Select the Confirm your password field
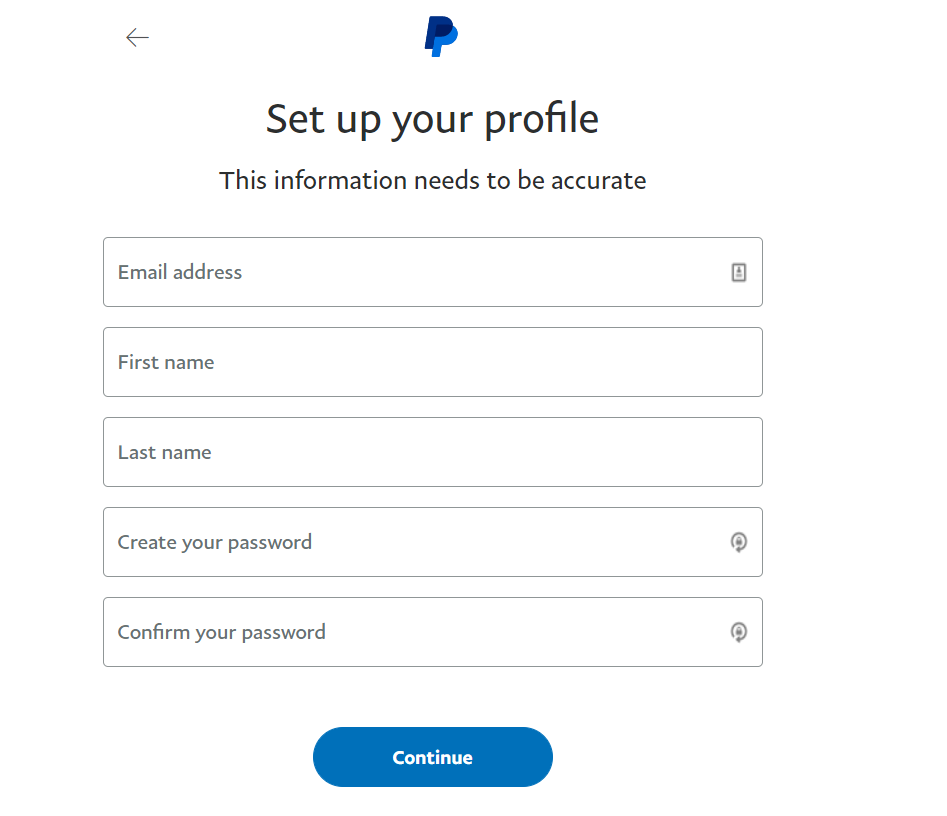This screenshot has width=947, height=816. click(x=432, y=632)
